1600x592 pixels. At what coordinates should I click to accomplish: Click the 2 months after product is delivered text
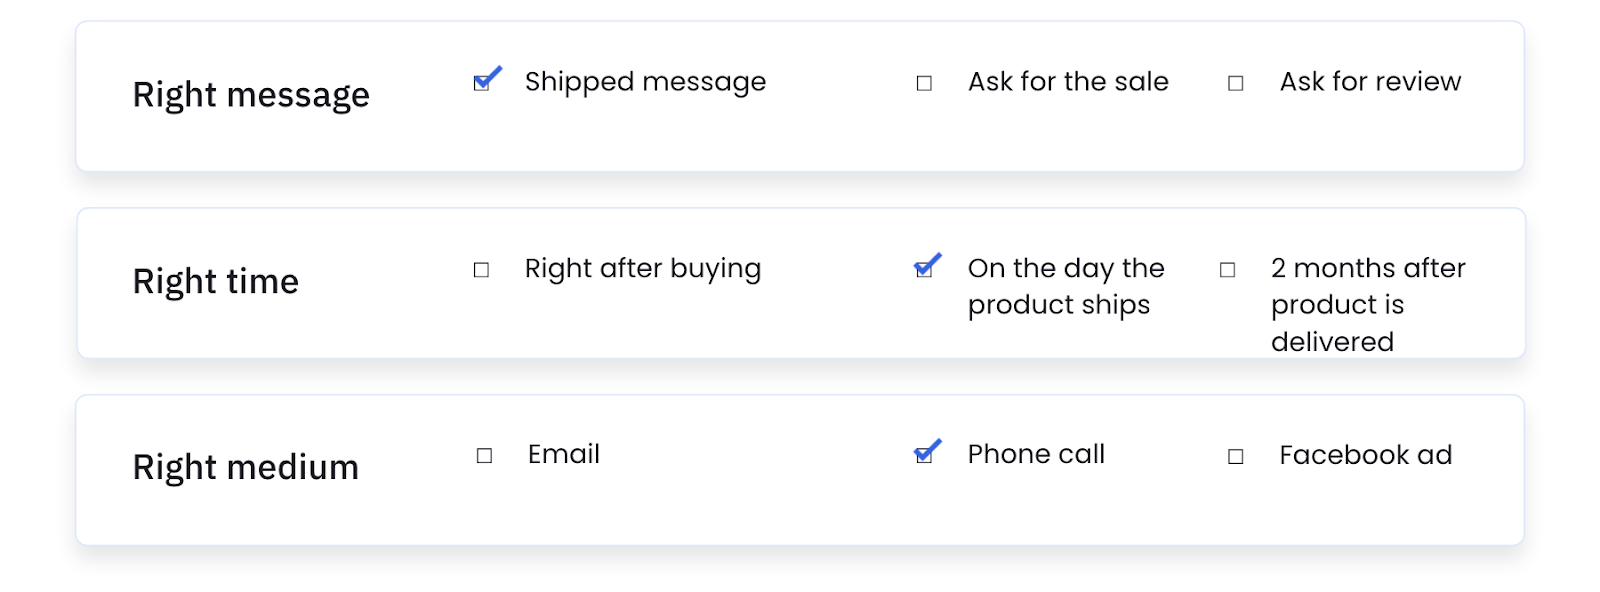(x=1367, y=304)
